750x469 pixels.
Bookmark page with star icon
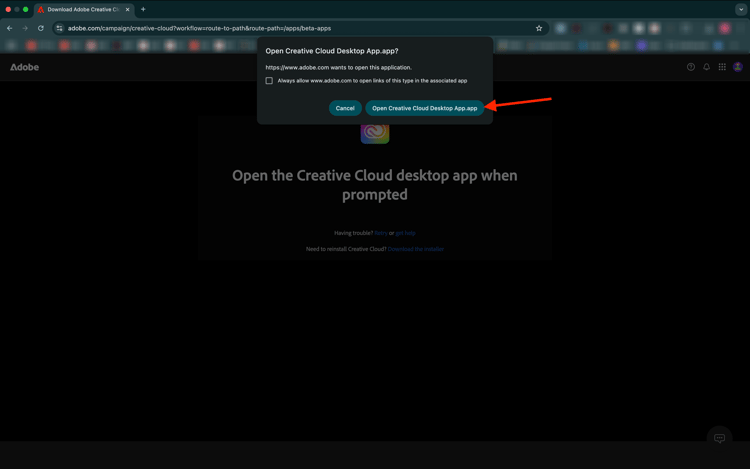click(539, 28)
